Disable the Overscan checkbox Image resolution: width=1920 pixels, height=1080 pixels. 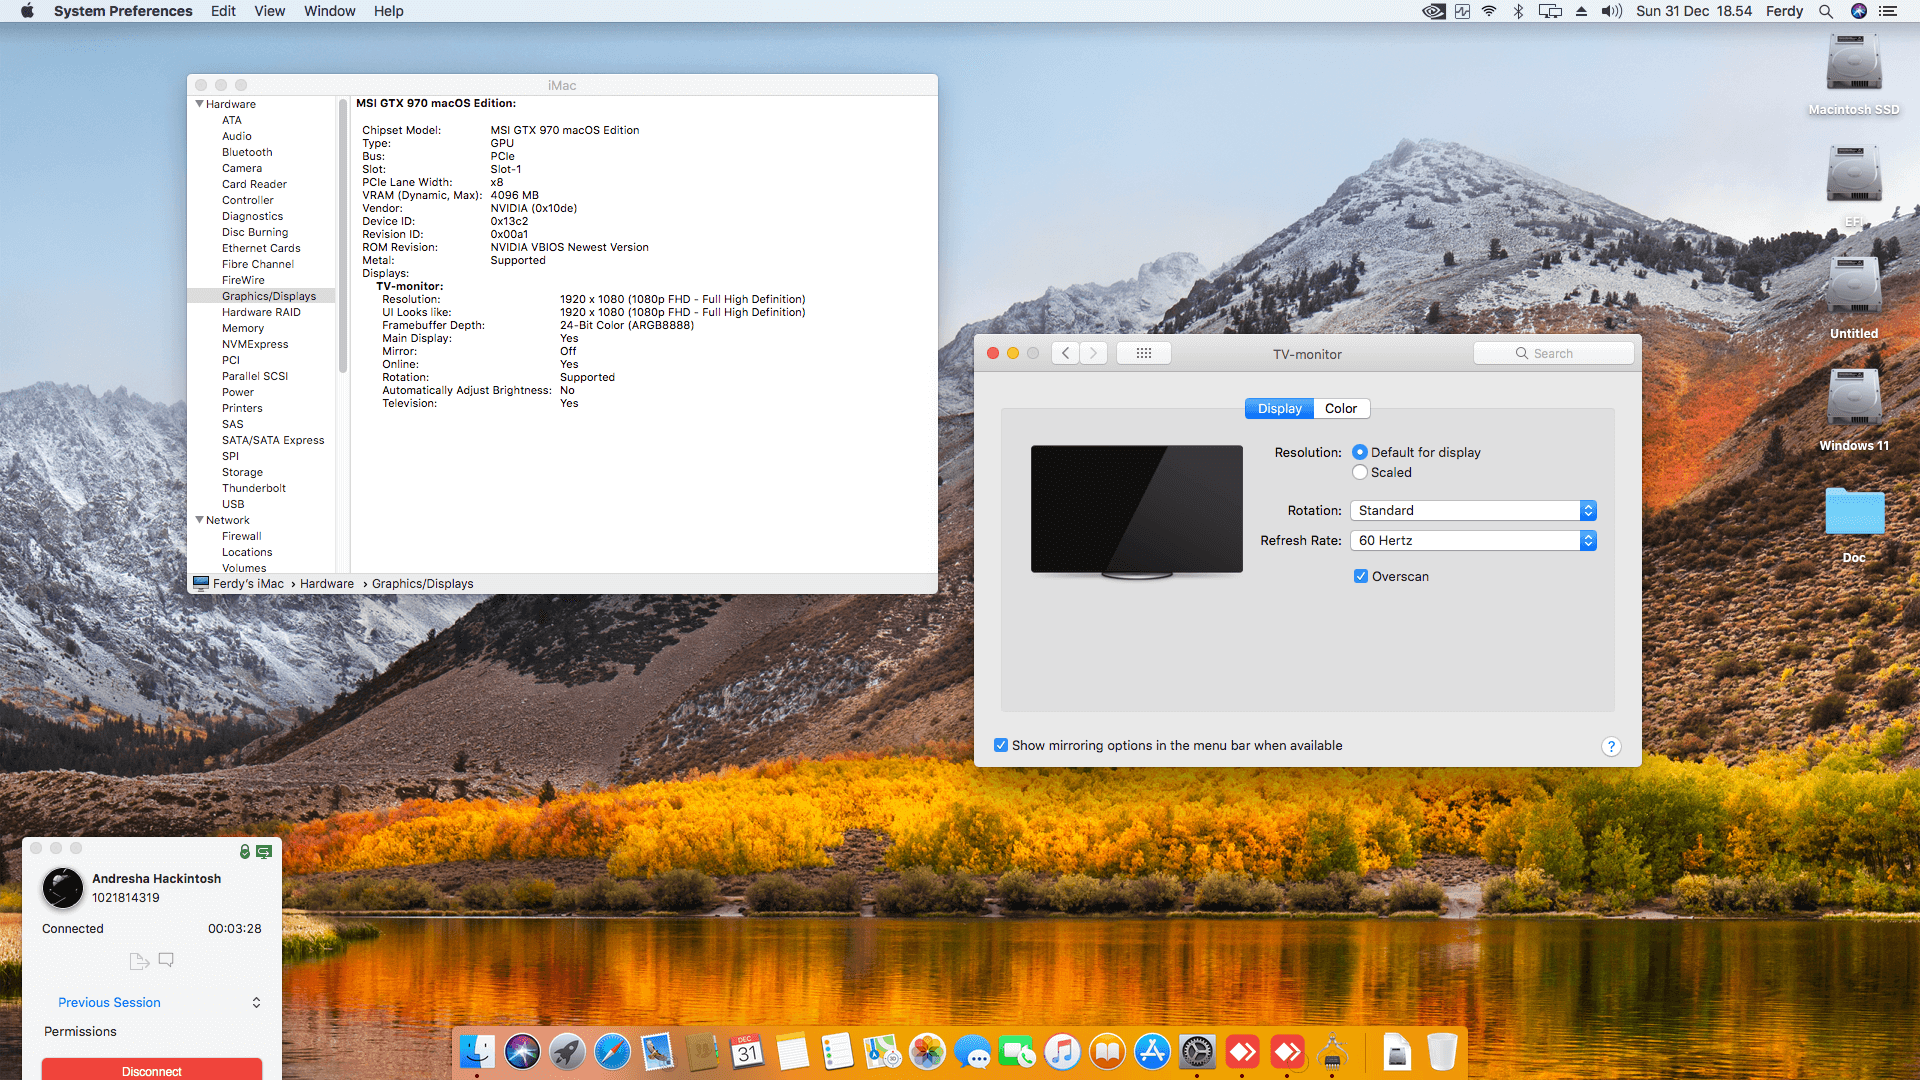tap(1360, 576)
